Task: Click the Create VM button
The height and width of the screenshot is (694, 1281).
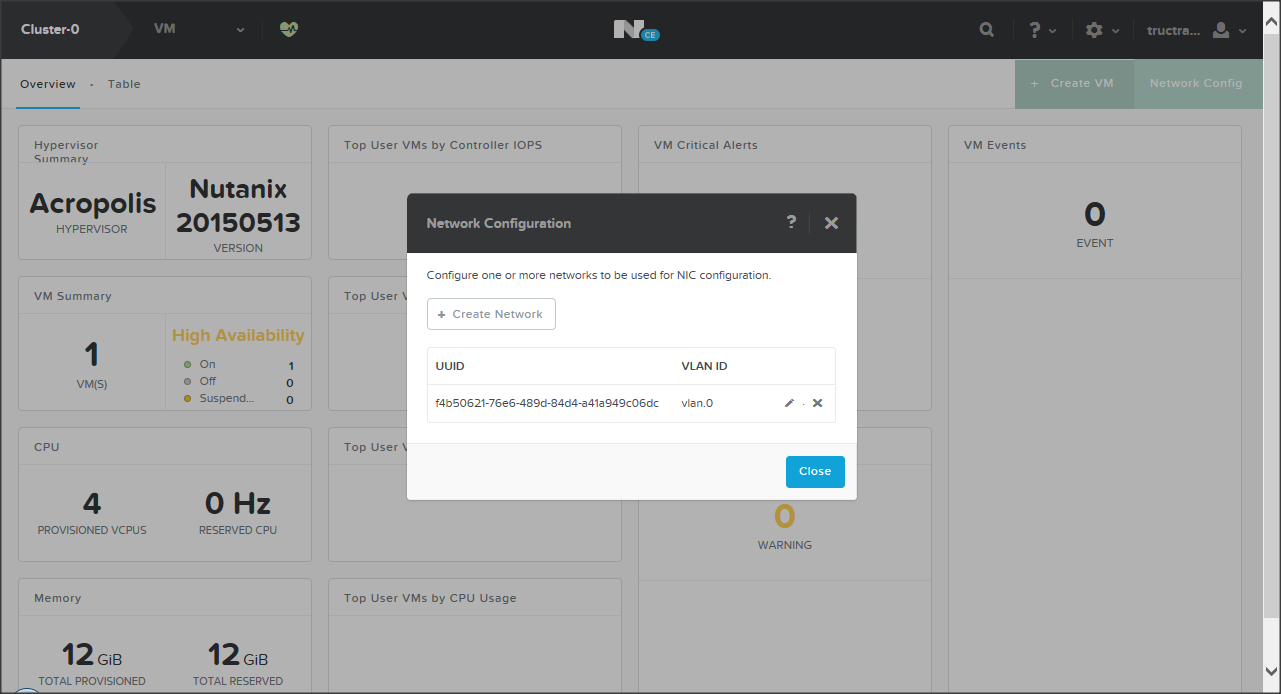Action: tap(1074, 84)
